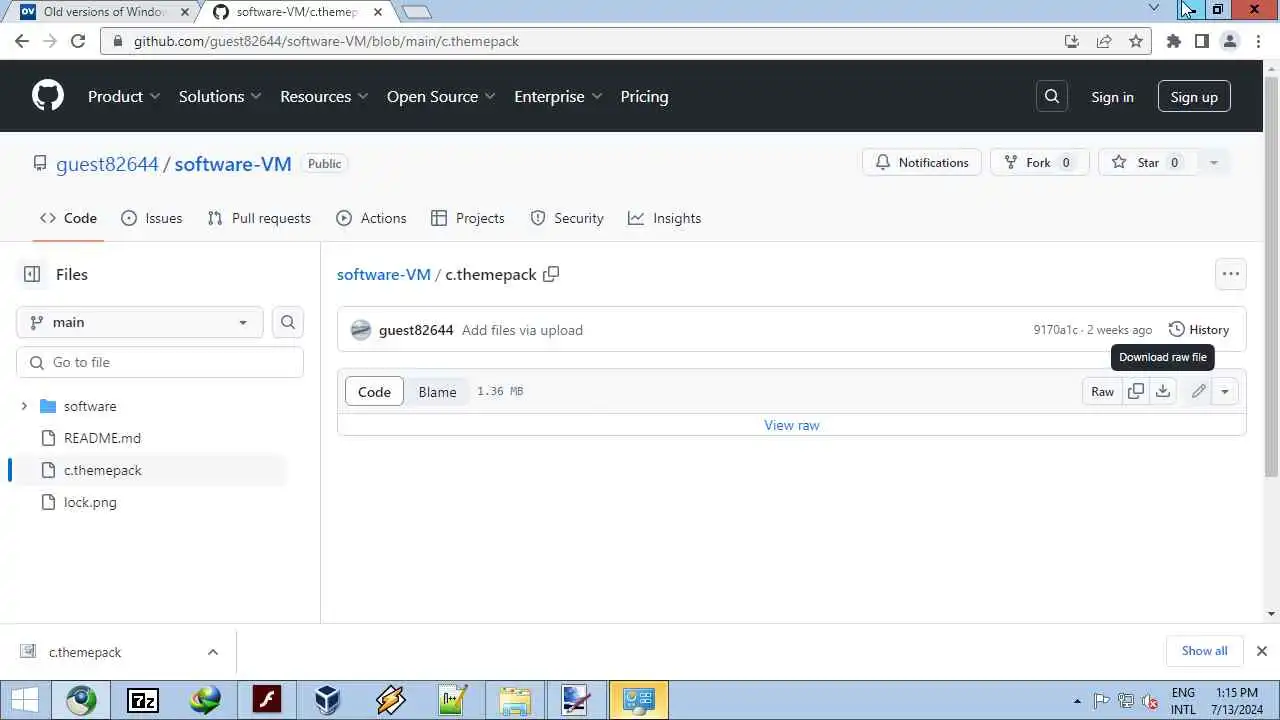
Task: Share this page icon in address bar
Action: (1104, 41)
